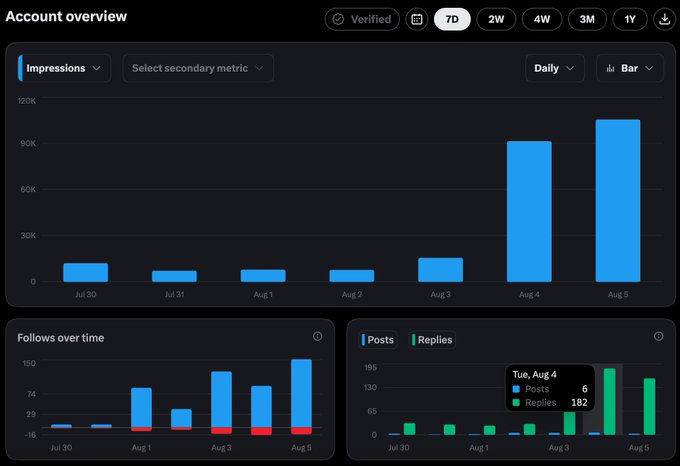680x466 pixels.
Task: Click the Aug 2 label under impressions chart
Action: 352,294
